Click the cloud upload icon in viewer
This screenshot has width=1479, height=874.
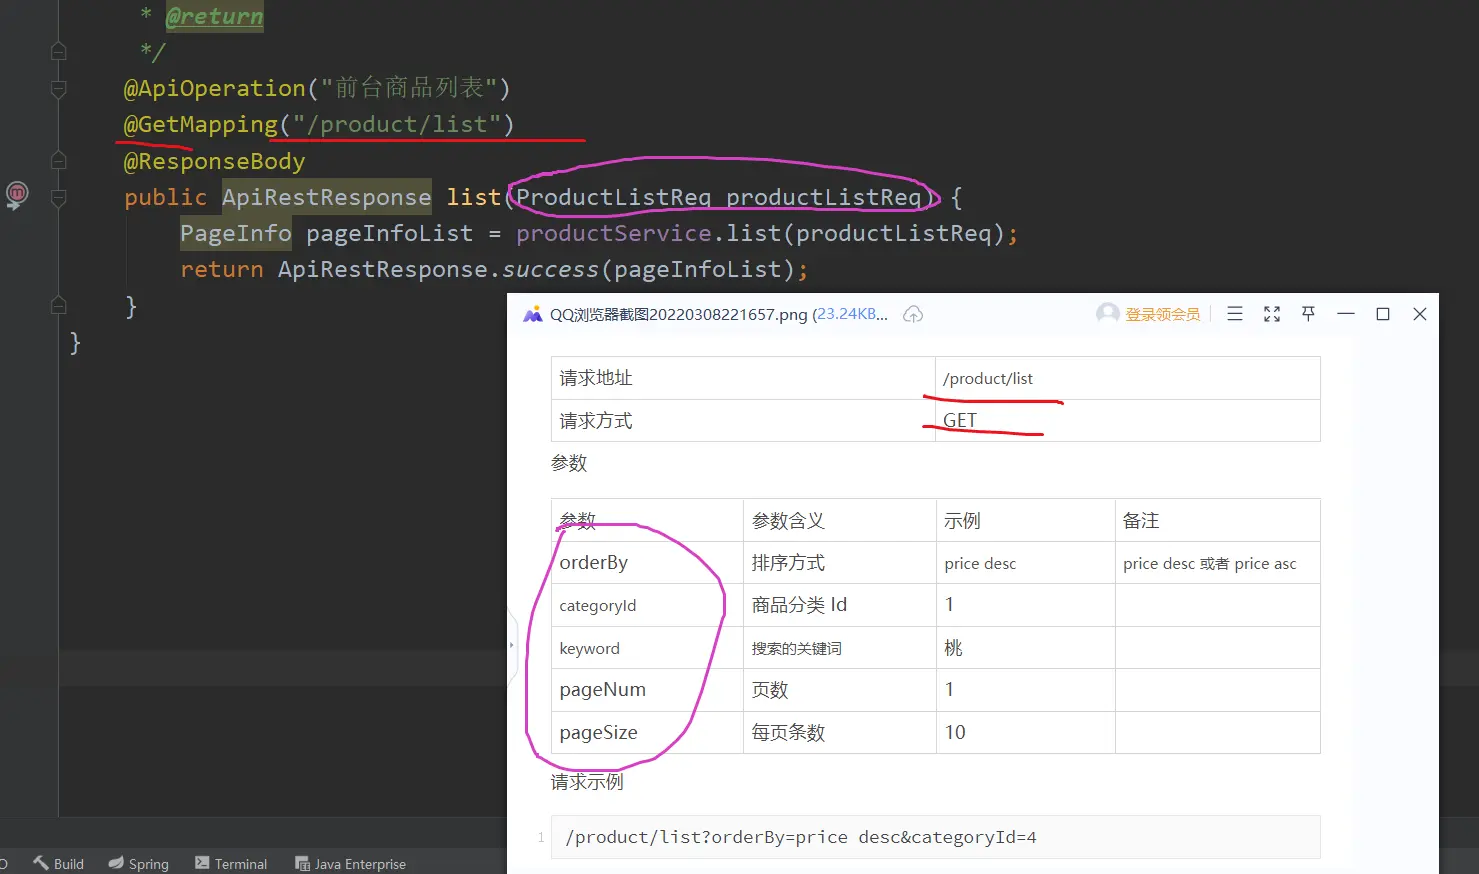912,315
